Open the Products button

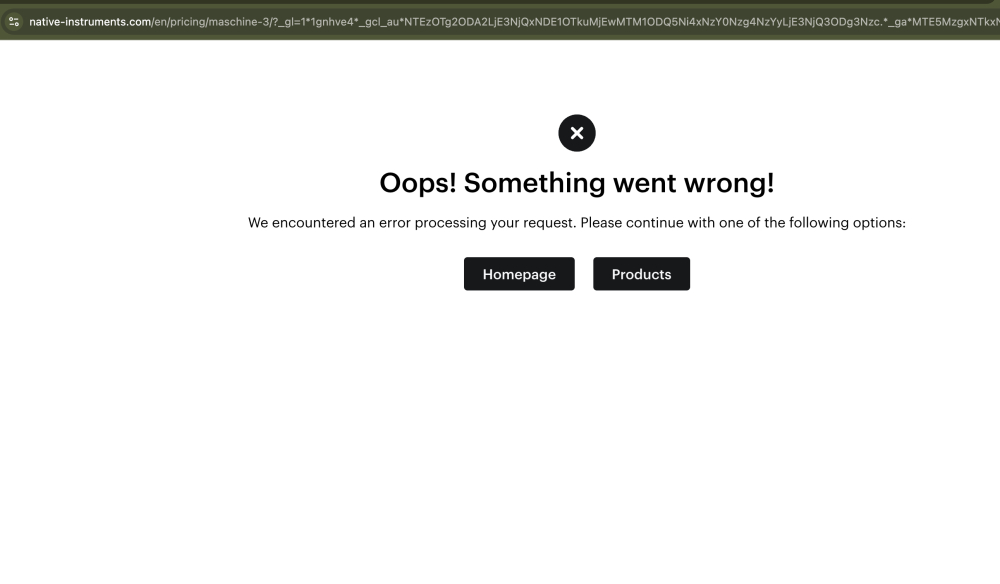click(641, 274)
